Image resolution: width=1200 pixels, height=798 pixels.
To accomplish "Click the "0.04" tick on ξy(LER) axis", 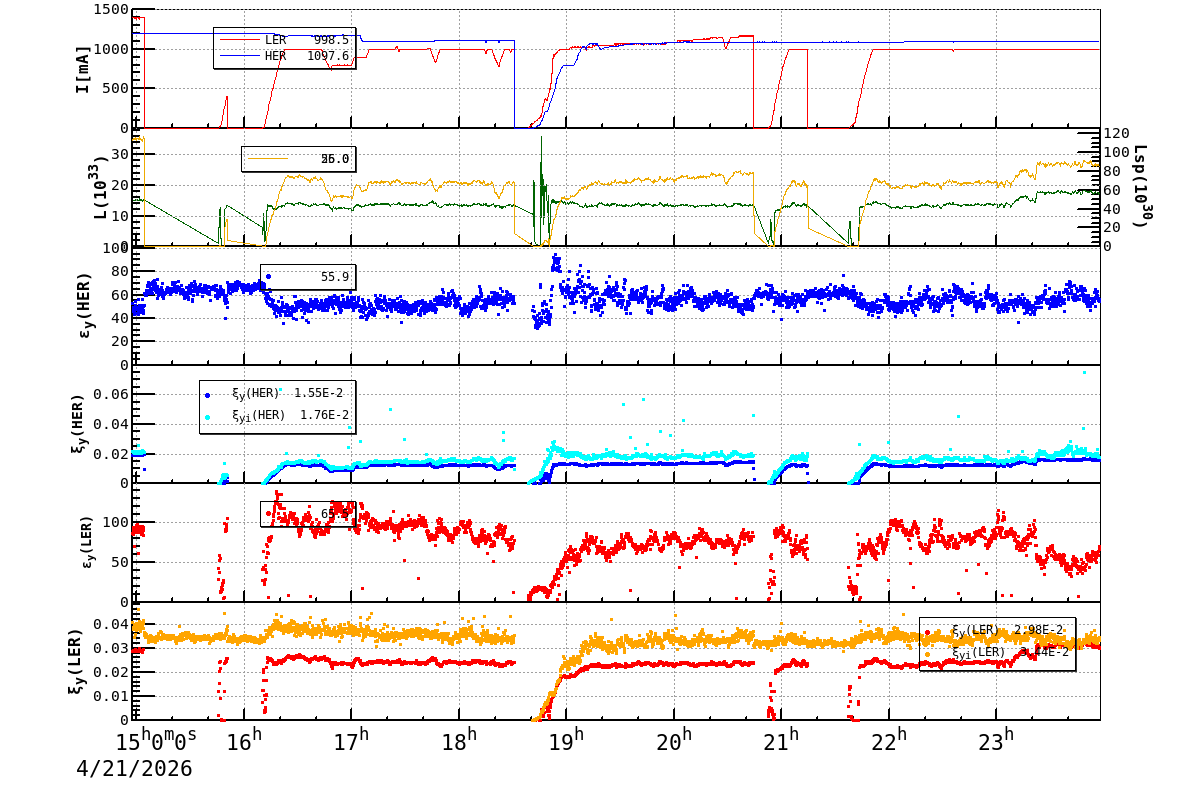I will 112,625.
